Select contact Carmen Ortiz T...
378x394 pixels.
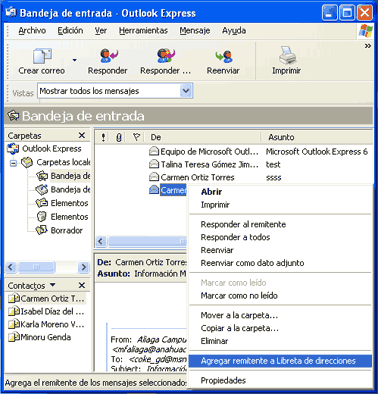click(x=47, y=299)
